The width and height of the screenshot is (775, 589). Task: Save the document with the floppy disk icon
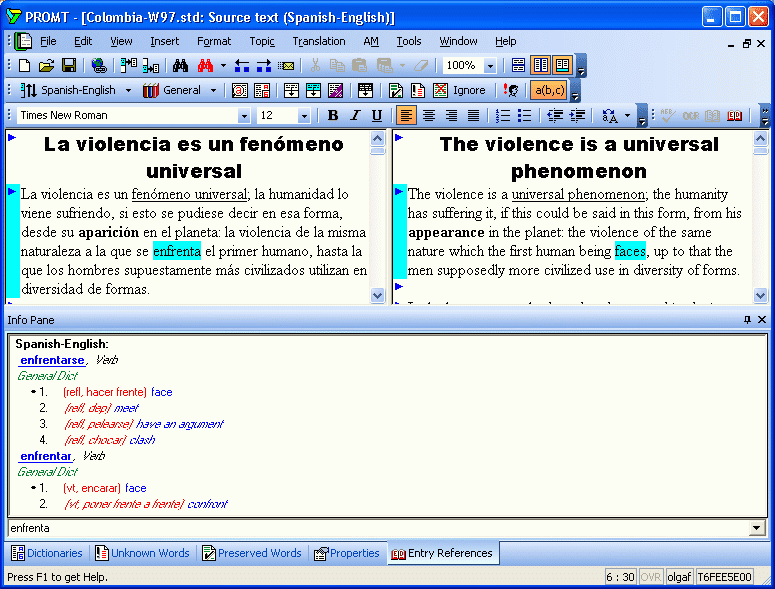click(x=69, y=65)
